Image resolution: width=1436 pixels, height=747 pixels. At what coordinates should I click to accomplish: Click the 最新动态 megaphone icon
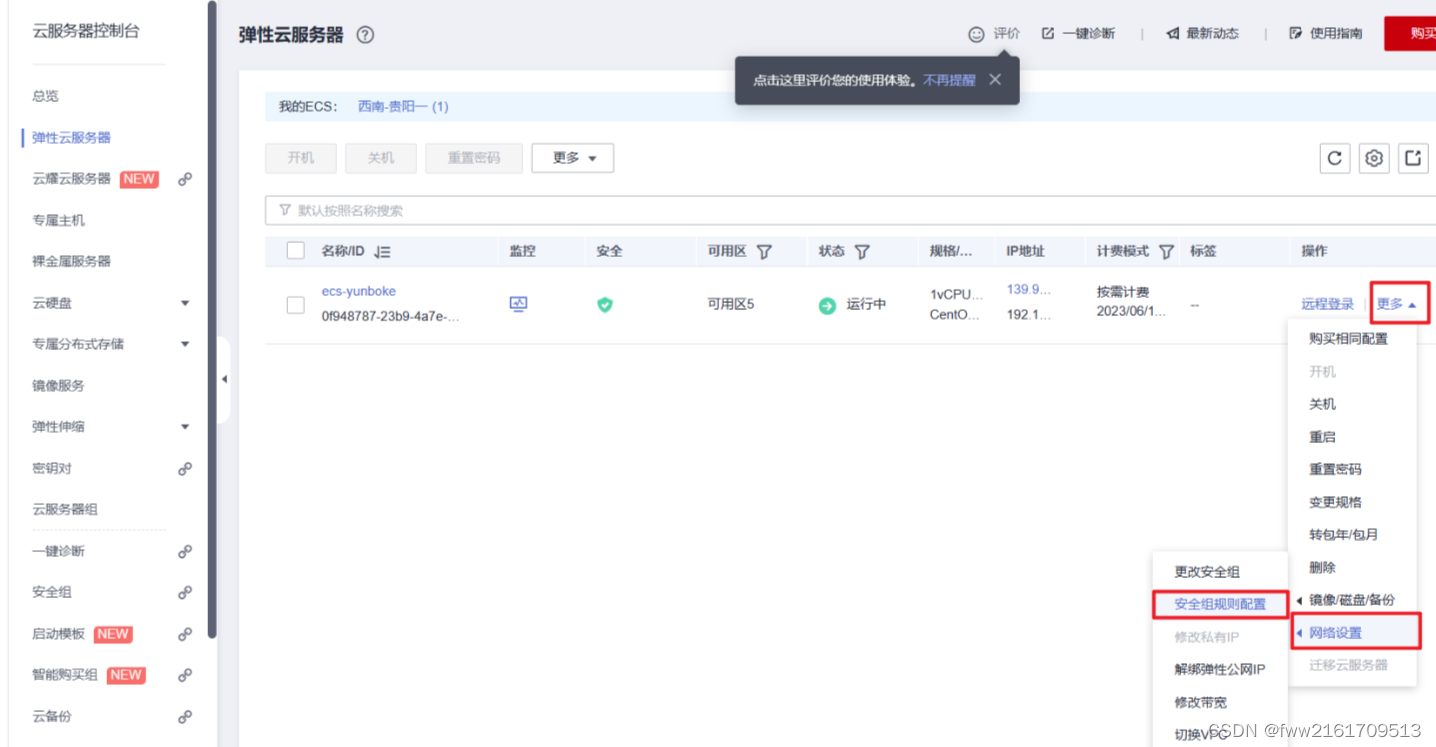[x=1173, y=34]
